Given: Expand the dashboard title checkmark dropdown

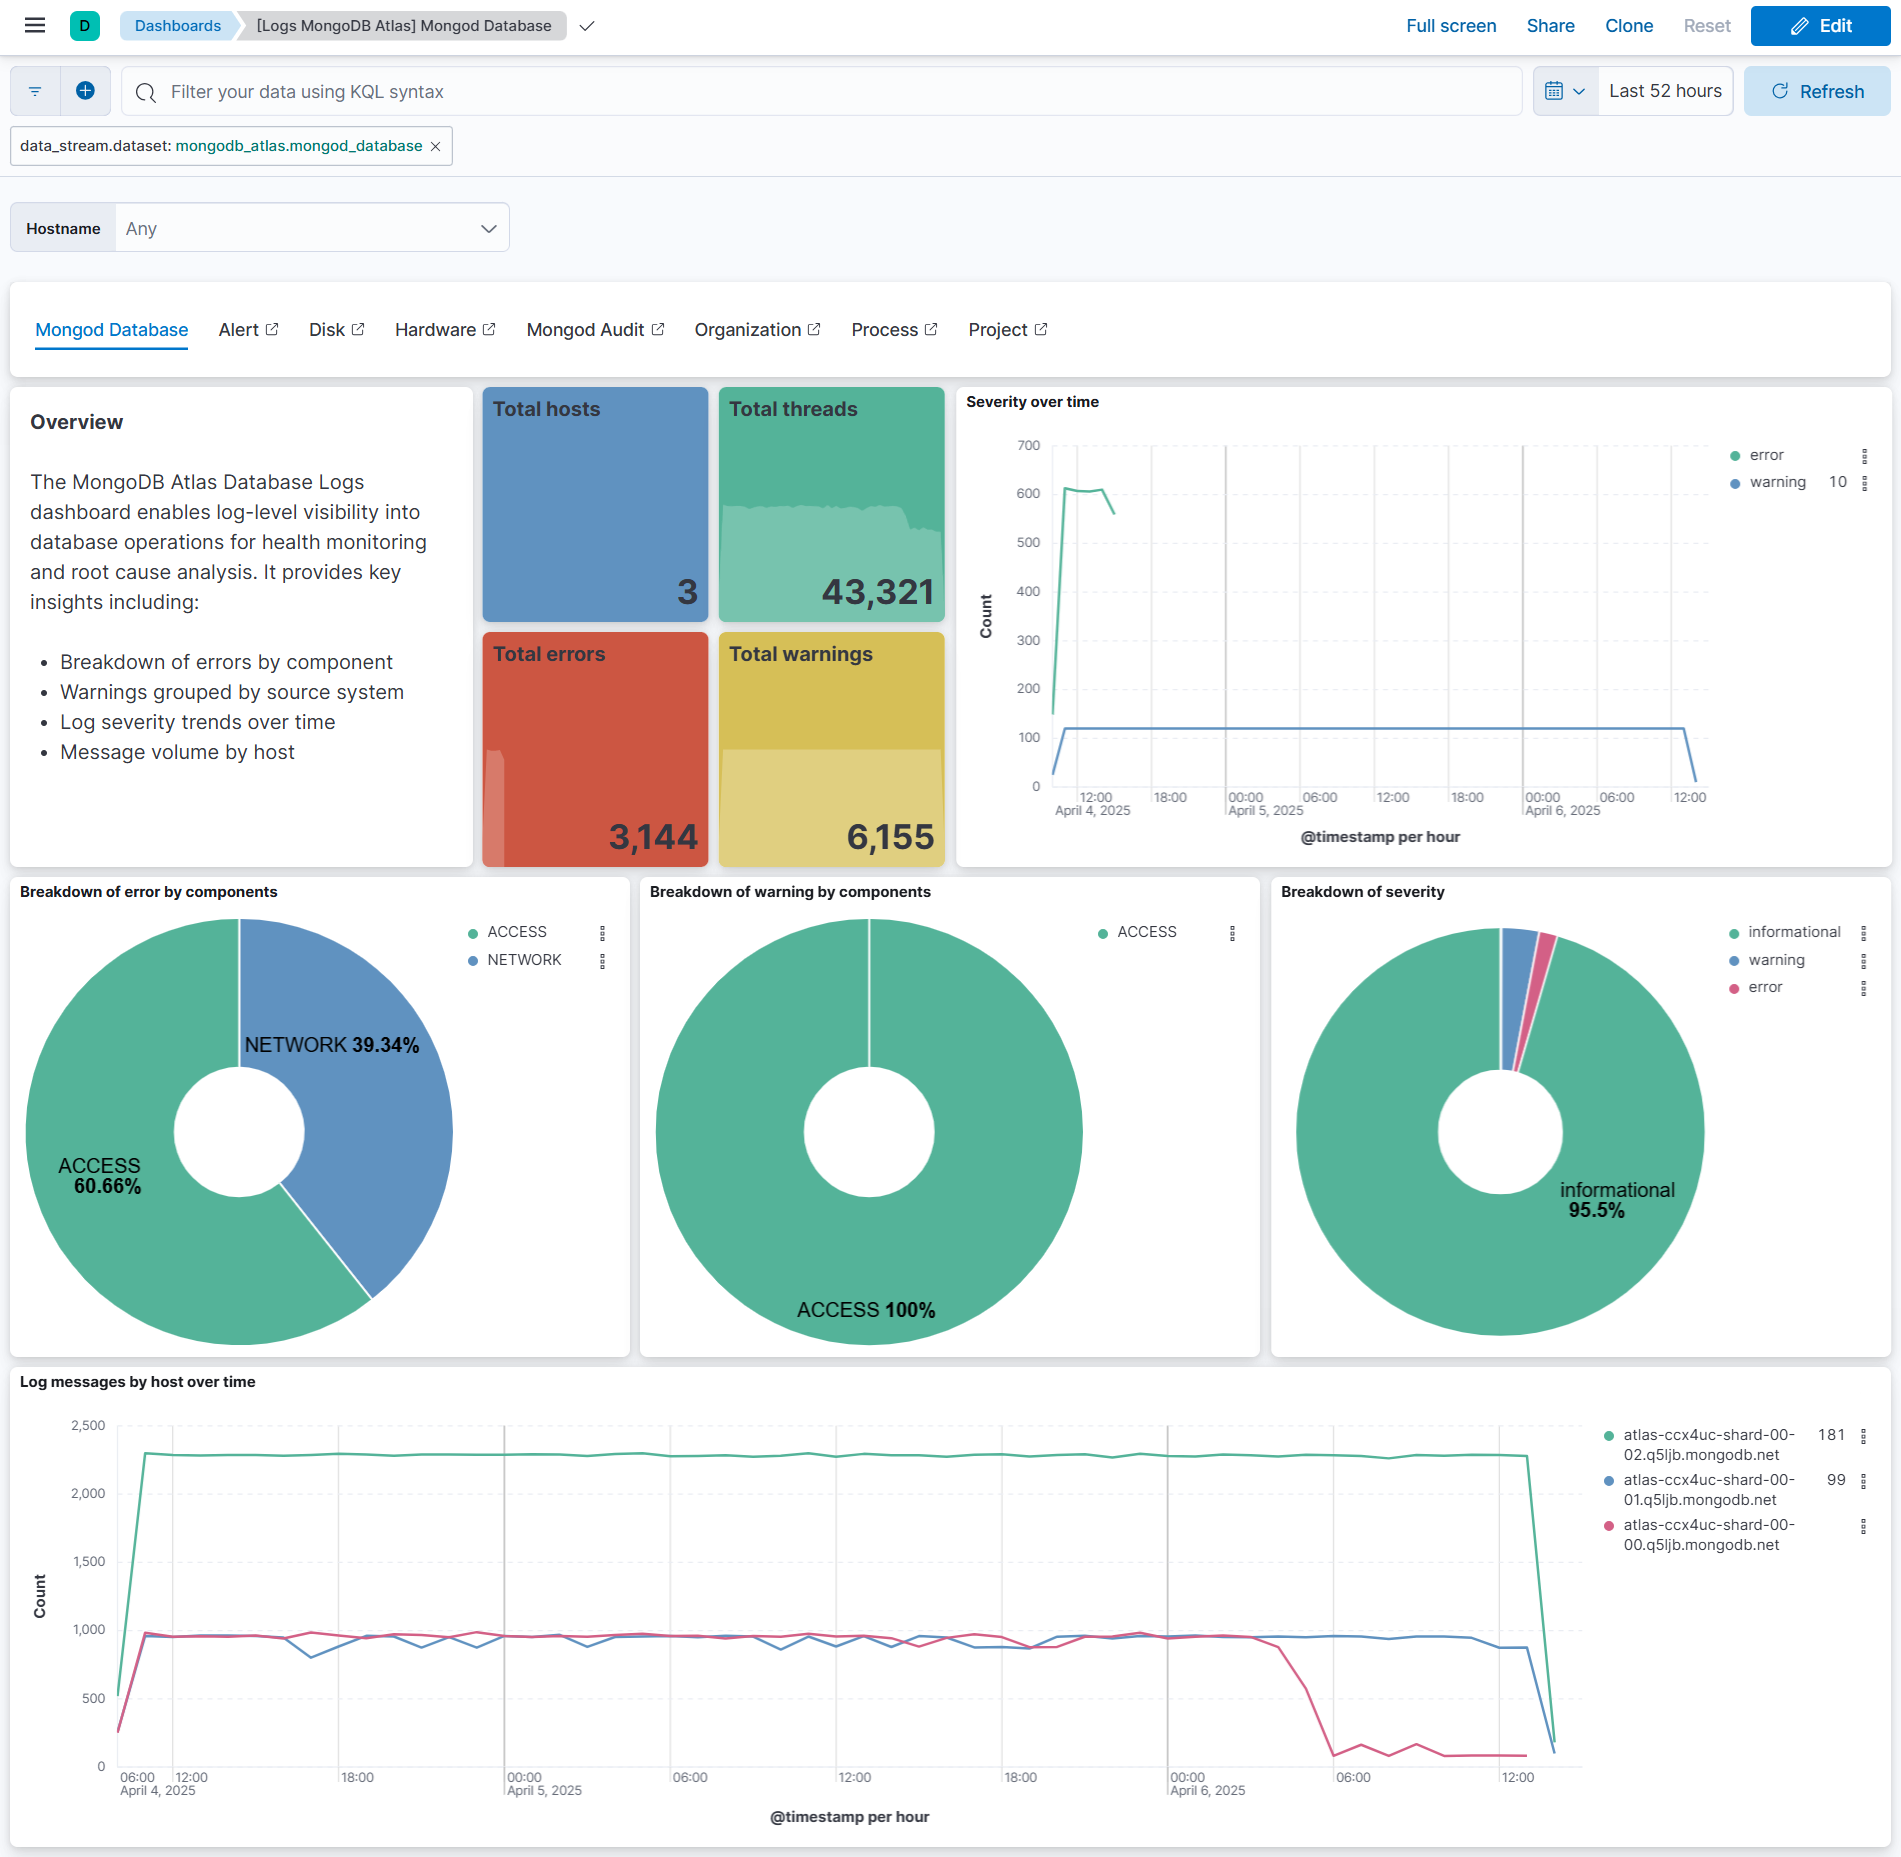Looking at the screenshot, I should tap(587, 26).
